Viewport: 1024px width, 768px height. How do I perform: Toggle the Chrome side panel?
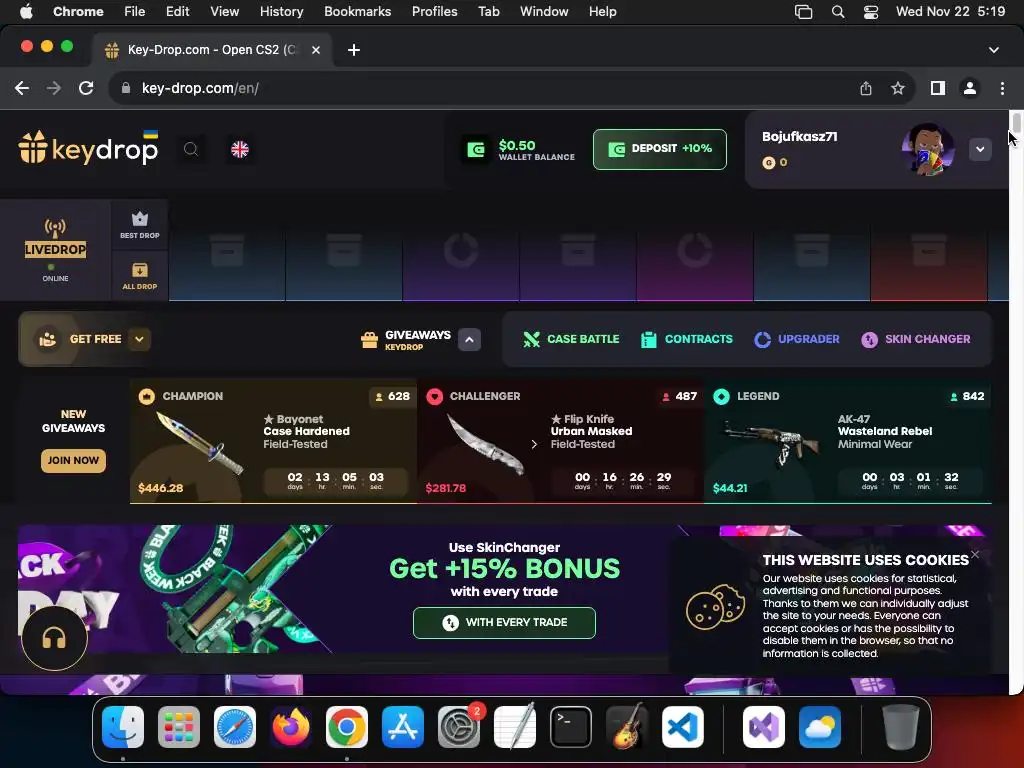coord(938,88)
